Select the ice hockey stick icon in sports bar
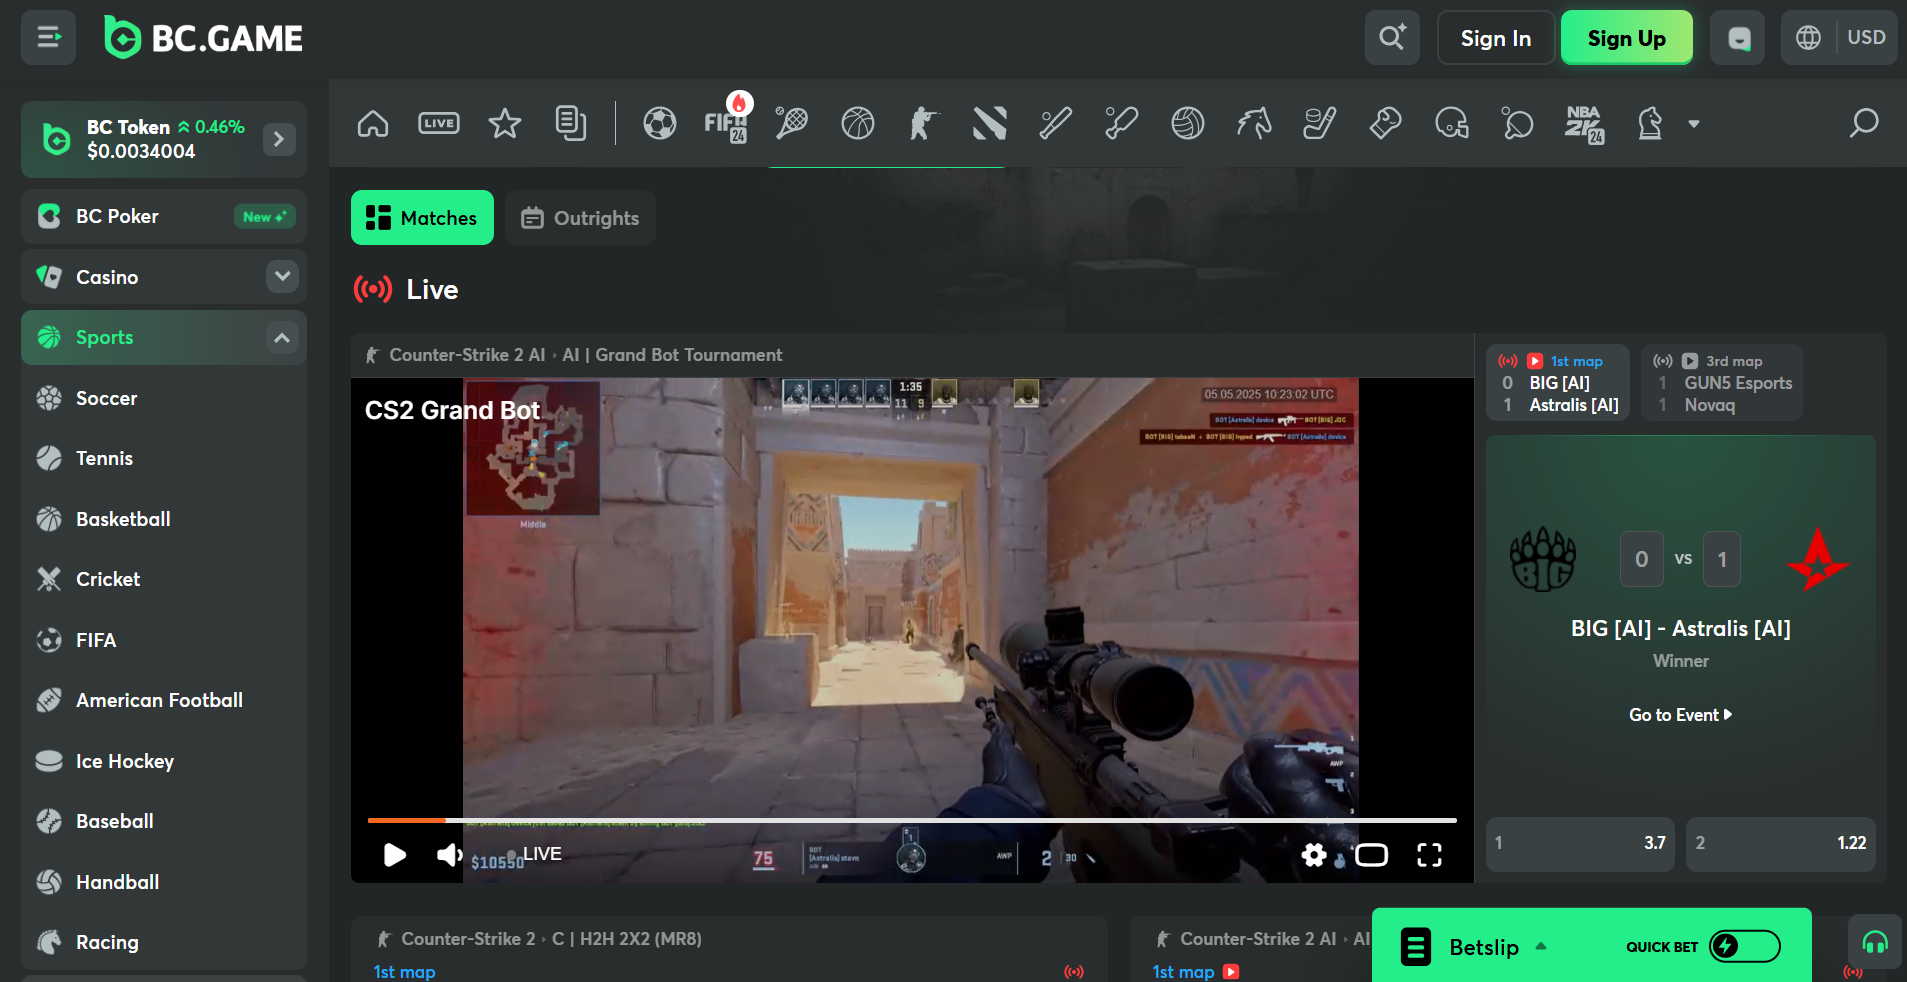 [1320, 124]
